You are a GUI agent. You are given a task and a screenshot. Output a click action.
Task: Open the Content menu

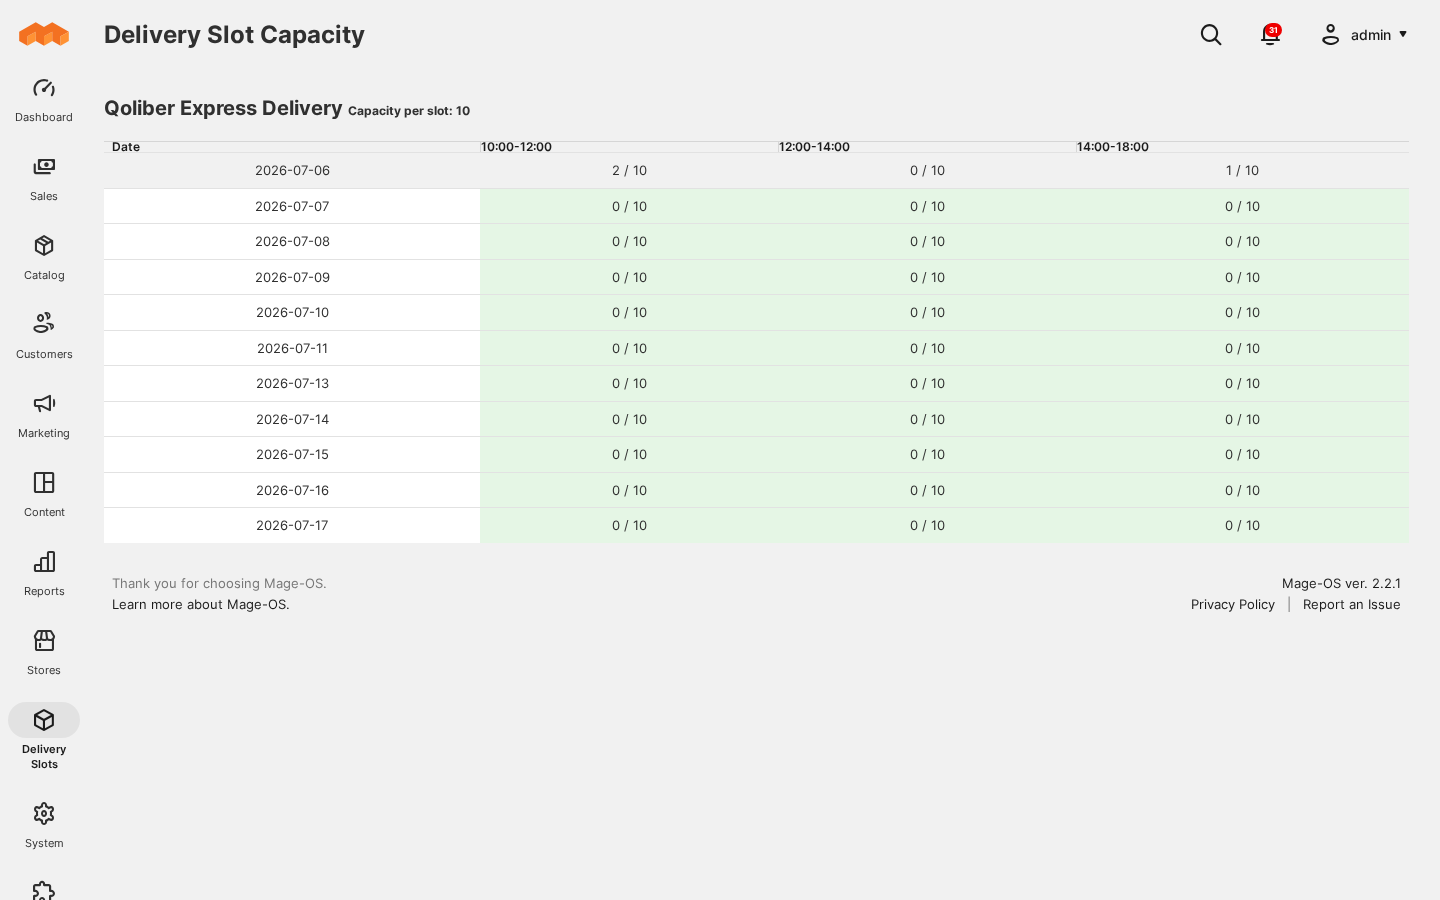pyautogui.click(x=44, y=495)
